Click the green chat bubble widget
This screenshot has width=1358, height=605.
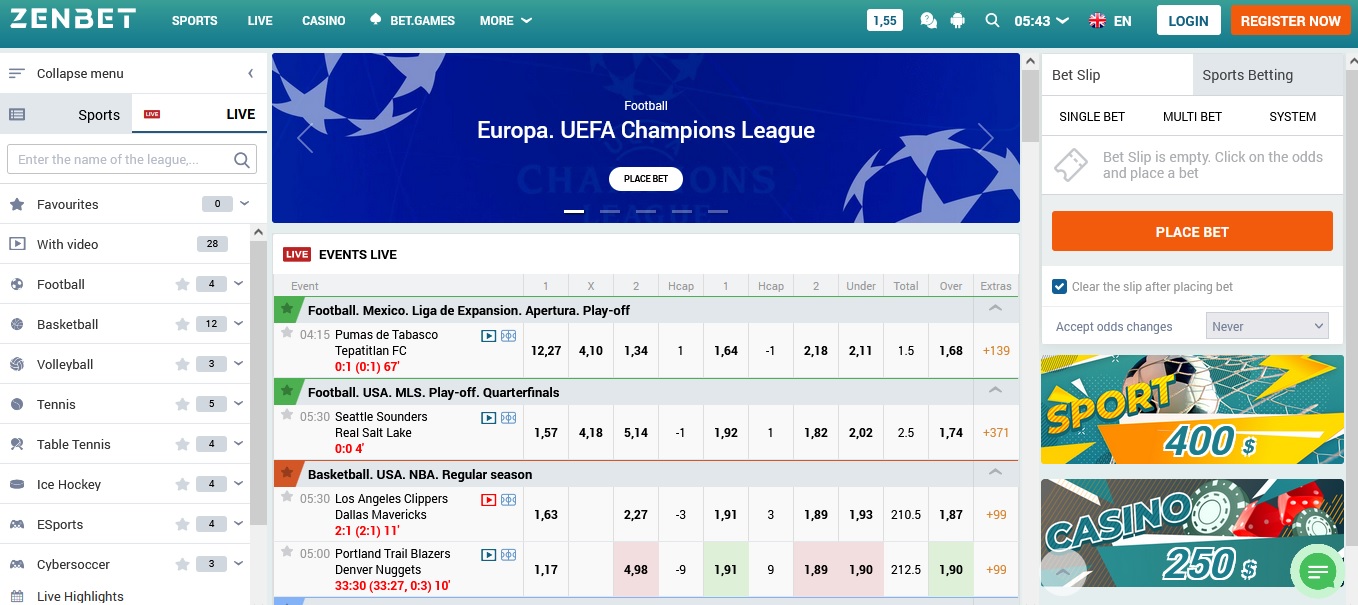1318,571
